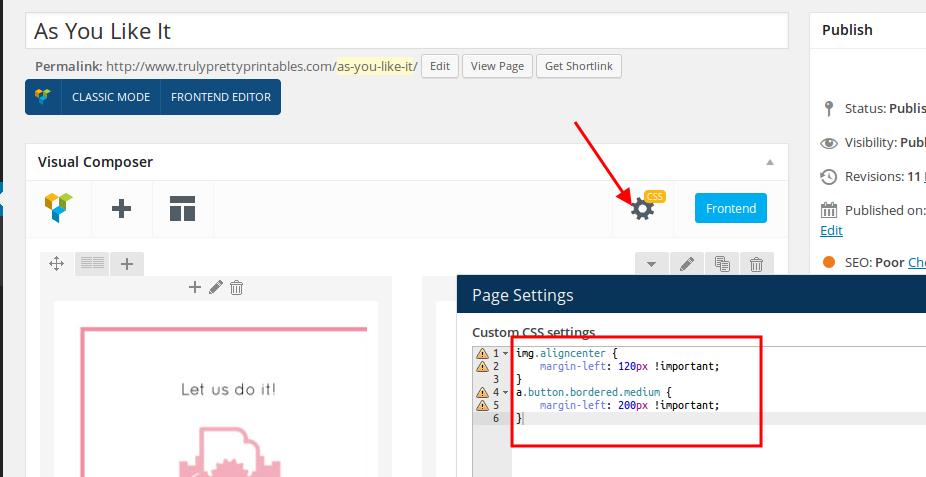
Task: Click the Revisions clock icon
Action: click(x=829, y=177)
